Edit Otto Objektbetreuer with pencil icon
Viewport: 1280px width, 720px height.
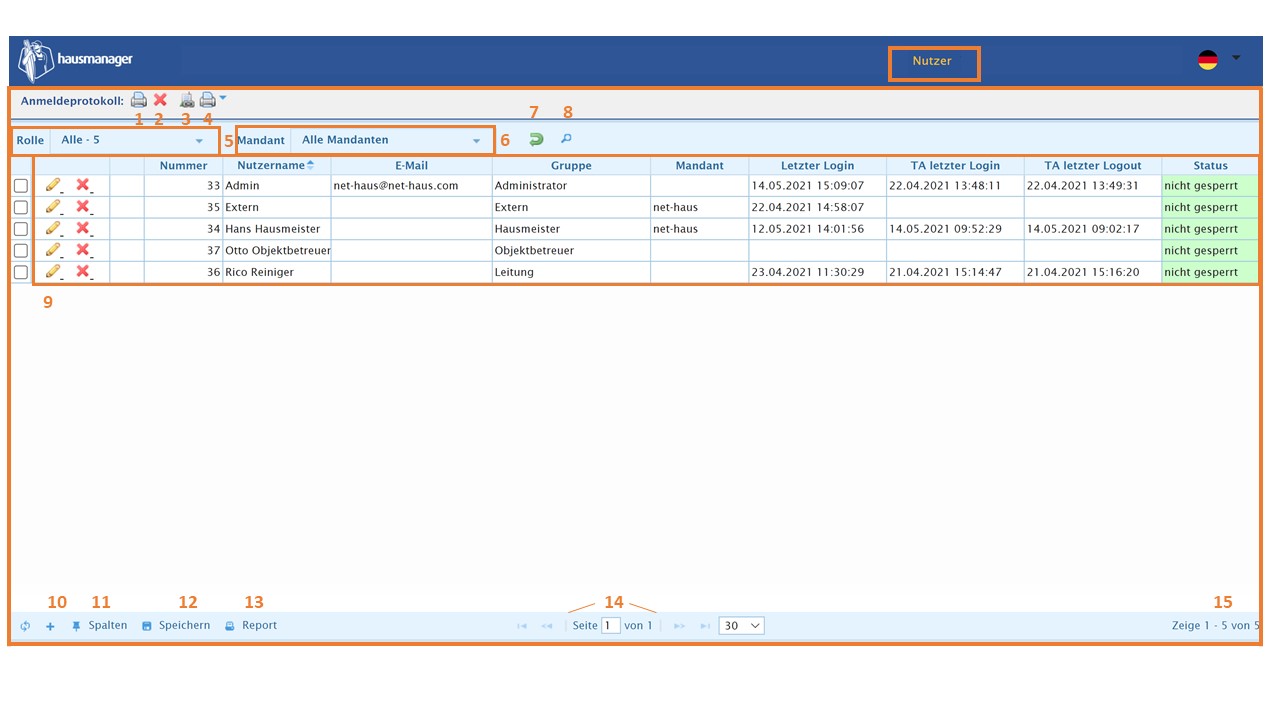pos(53,250)
